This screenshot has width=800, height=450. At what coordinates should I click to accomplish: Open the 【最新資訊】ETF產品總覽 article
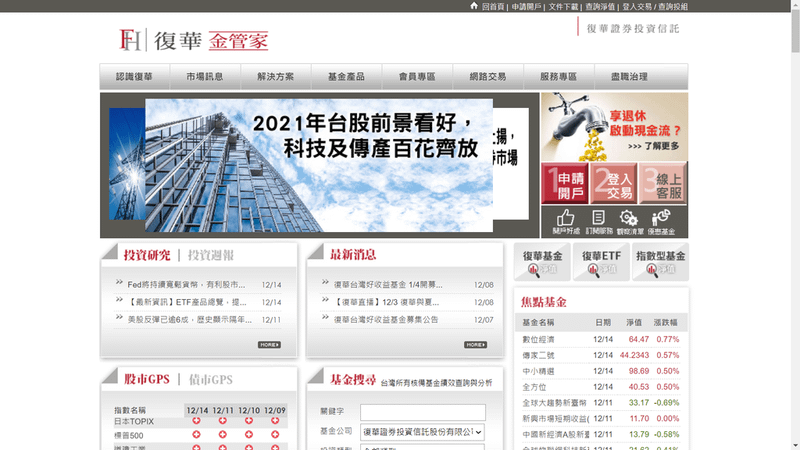(x=186, y=302)
